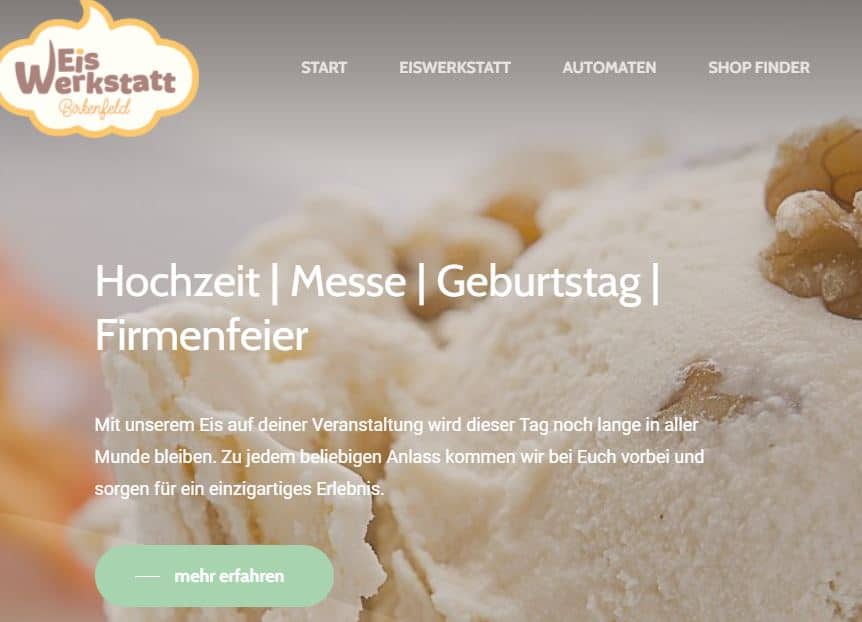This screenshot has width=862, height=622.
Task: Click the 'Eis' word at logo top
Action: [x=77, y=59]
